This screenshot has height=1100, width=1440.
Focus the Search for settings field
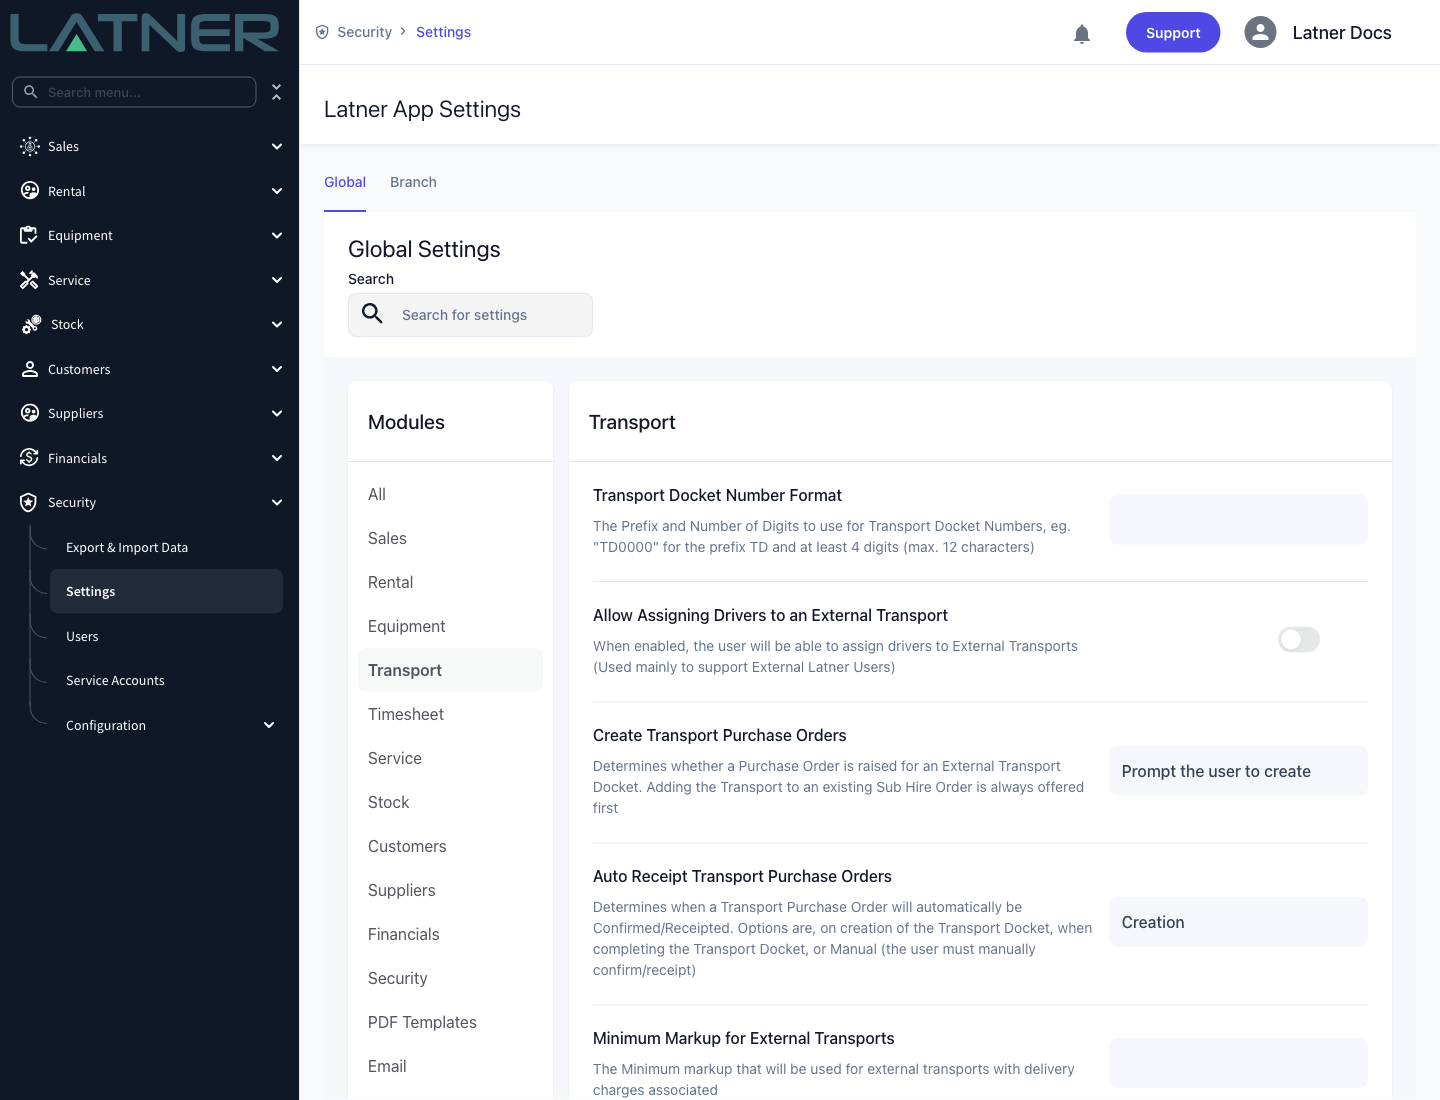470,315
